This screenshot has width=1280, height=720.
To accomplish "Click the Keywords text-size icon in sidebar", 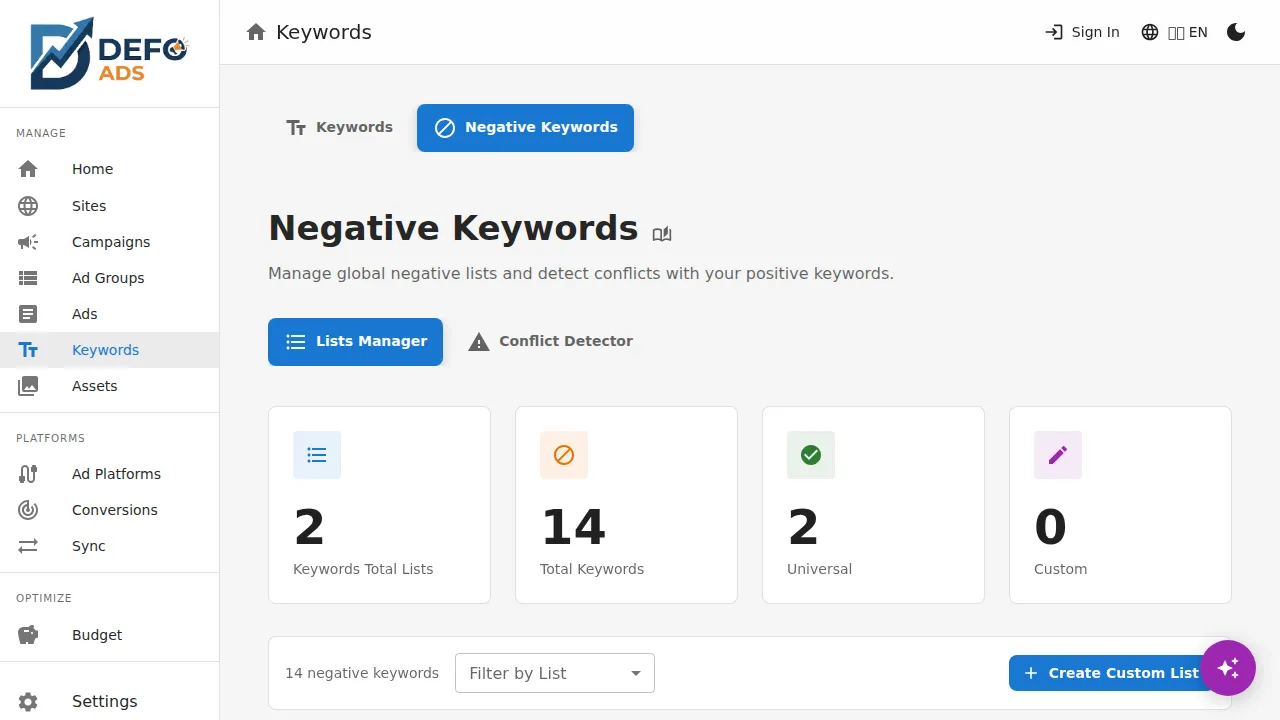I will click(x=28, y=350).
